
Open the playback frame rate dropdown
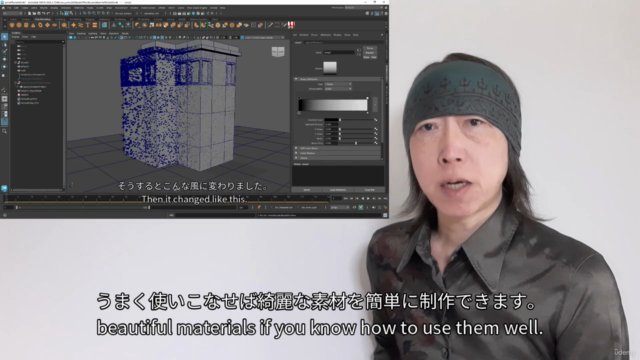click(340, 208)
